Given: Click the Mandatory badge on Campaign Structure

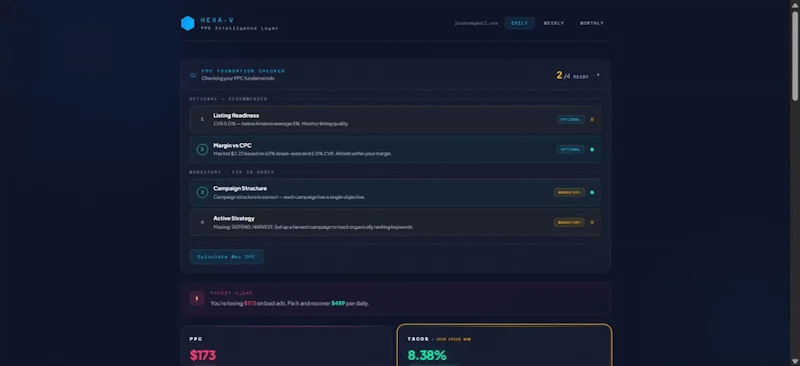Looking at the screenshot, I should coord(569,192).
